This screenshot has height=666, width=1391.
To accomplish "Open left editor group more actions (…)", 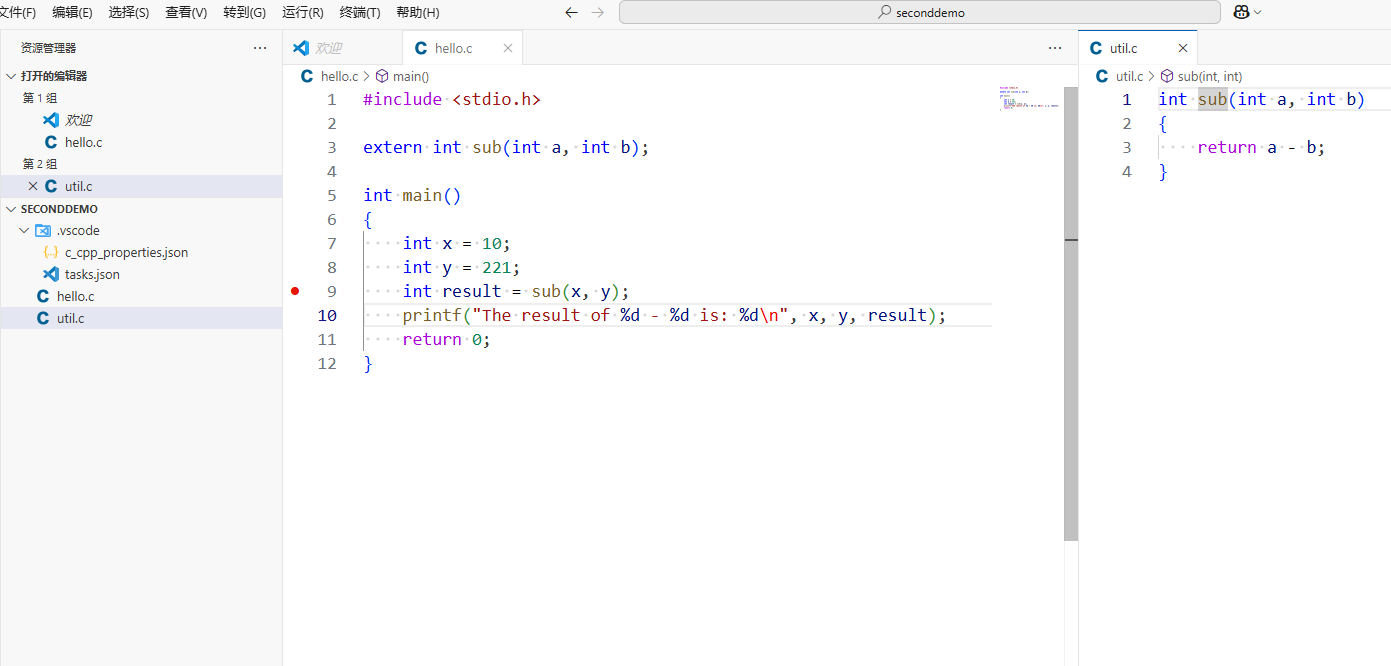I will pyautogui.click(x=1055, y=48).
